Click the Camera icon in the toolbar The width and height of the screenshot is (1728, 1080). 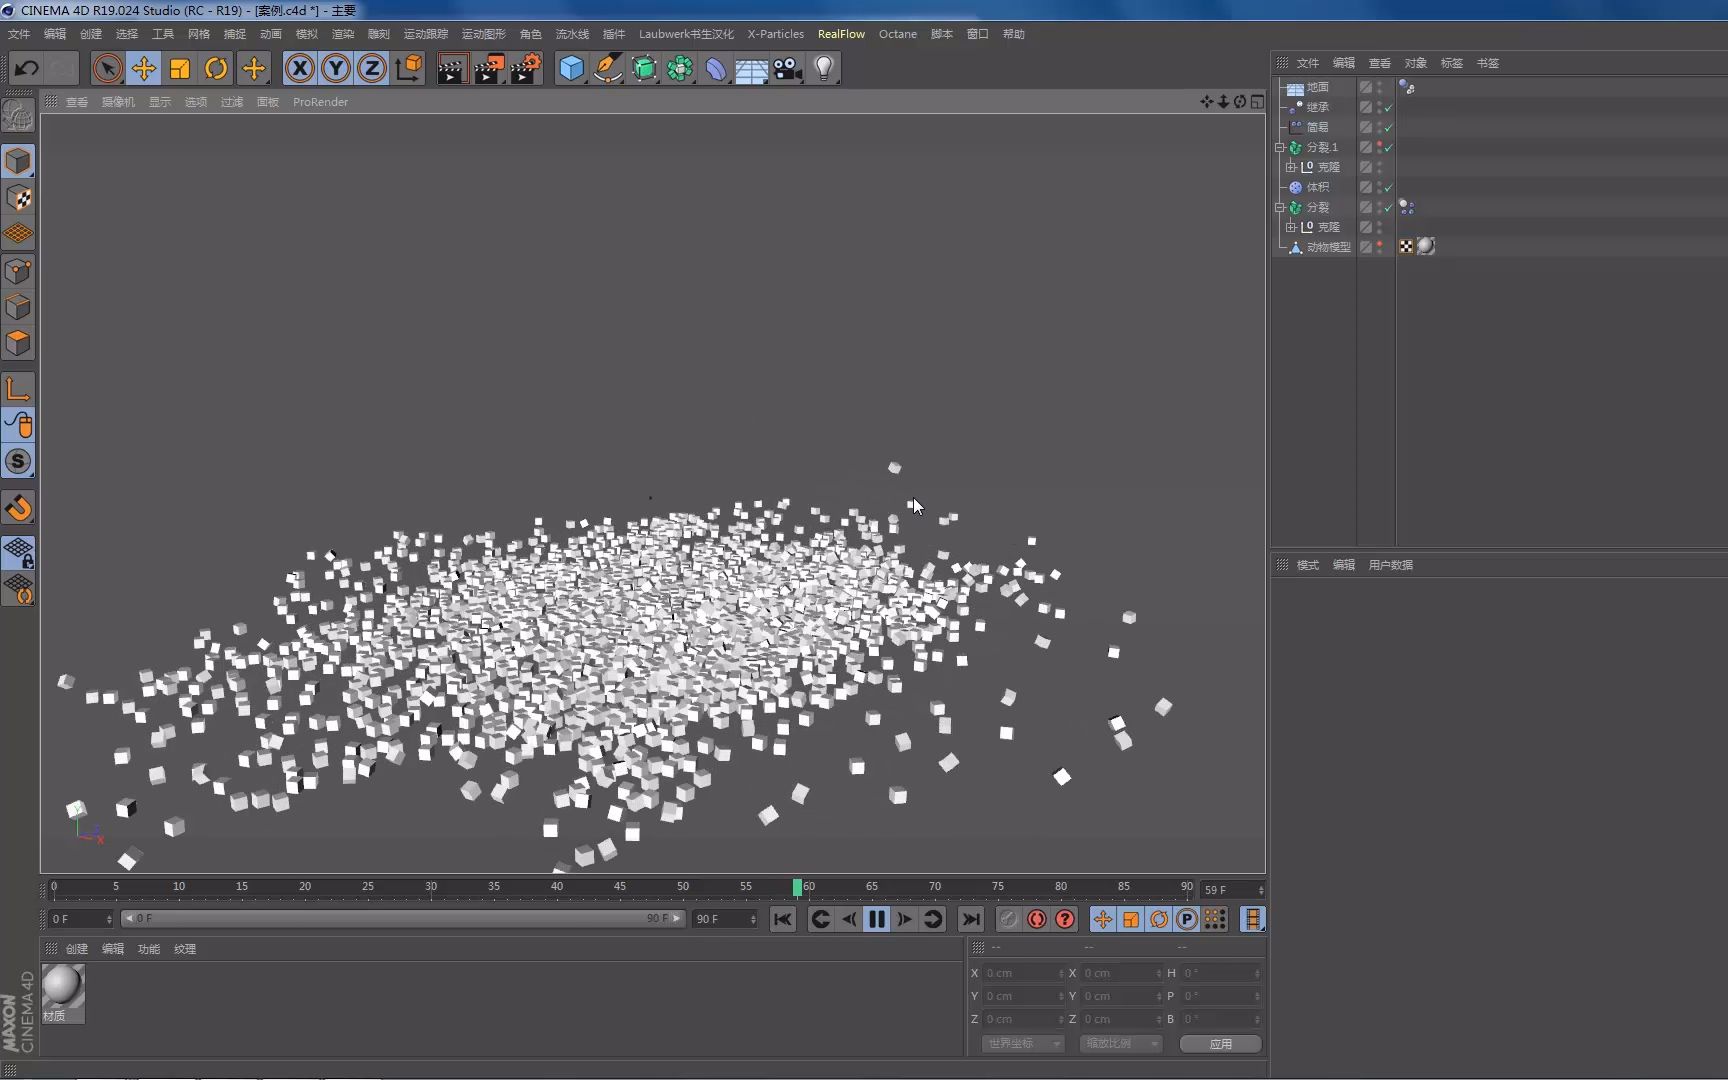click(788, 68)
